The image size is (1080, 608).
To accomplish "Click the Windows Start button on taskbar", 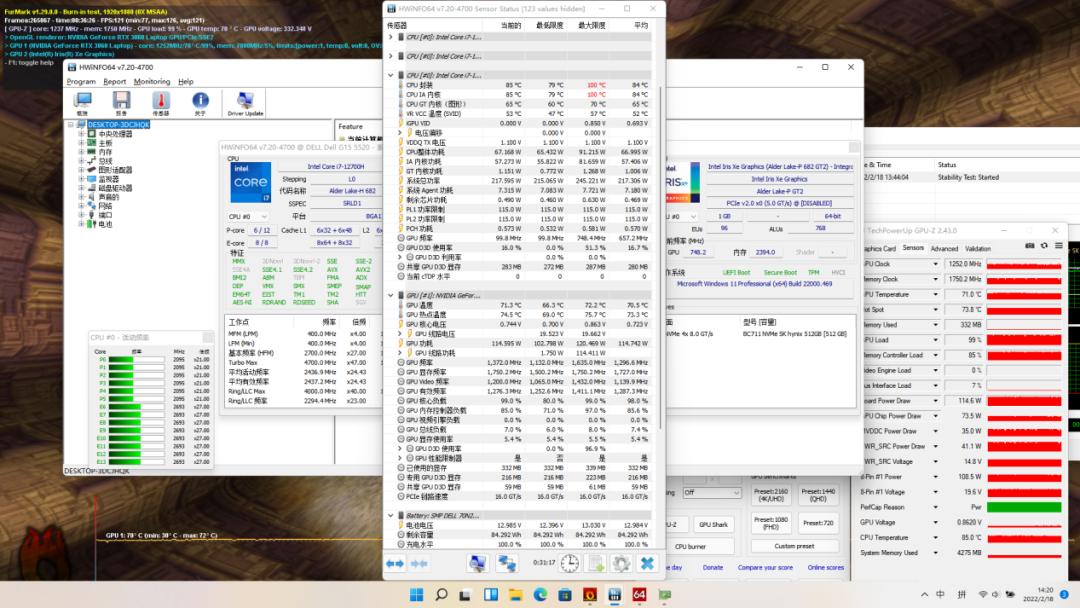I will coord(416,596).
